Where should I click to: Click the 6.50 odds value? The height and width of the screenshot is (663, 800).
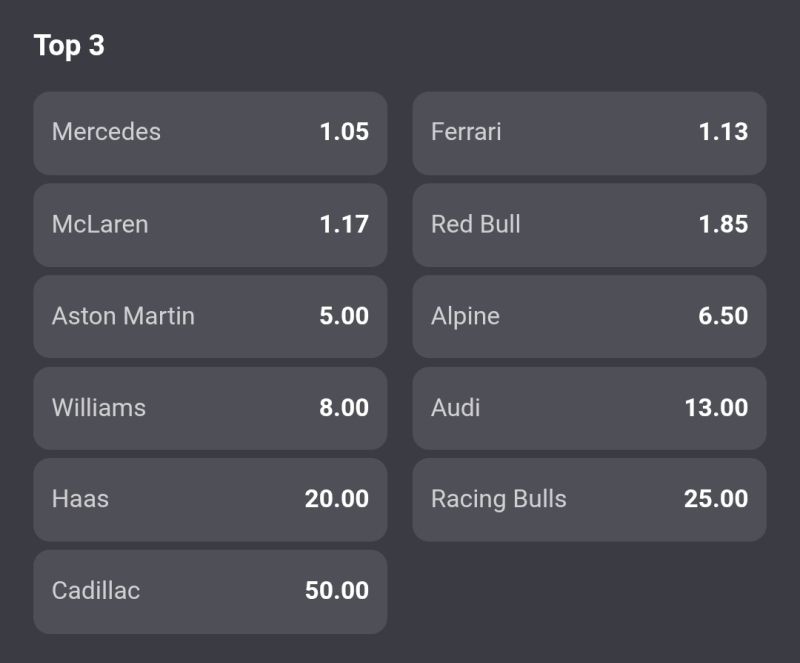[723, 316]
